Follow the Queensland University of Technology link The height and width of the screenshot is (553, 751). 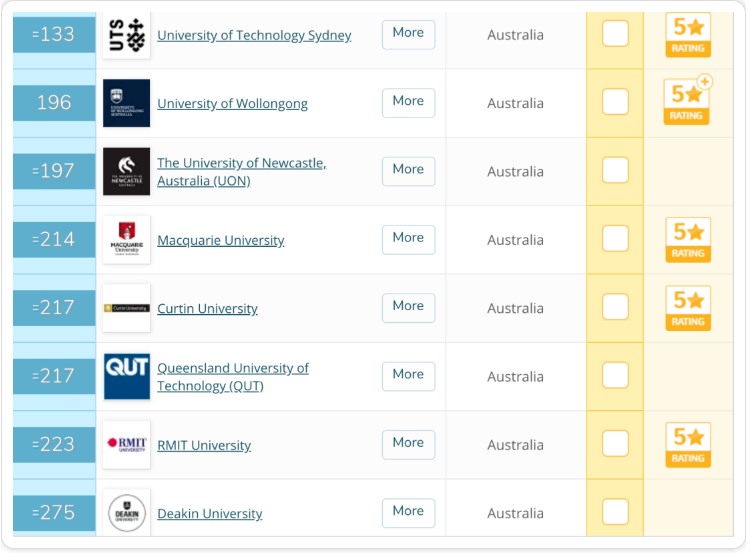[233, 377]
